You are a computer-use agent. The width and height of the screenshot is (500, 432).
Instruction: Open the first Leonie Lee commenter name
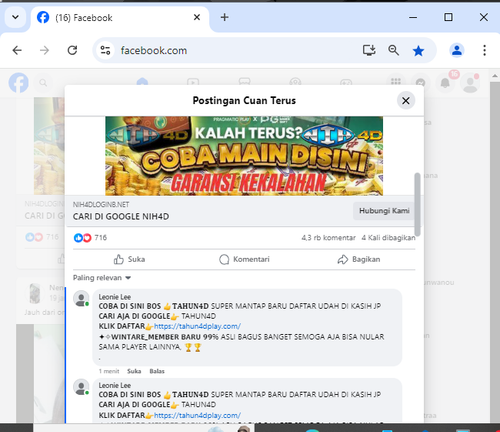pyautogui.click(x=114, y=297)
